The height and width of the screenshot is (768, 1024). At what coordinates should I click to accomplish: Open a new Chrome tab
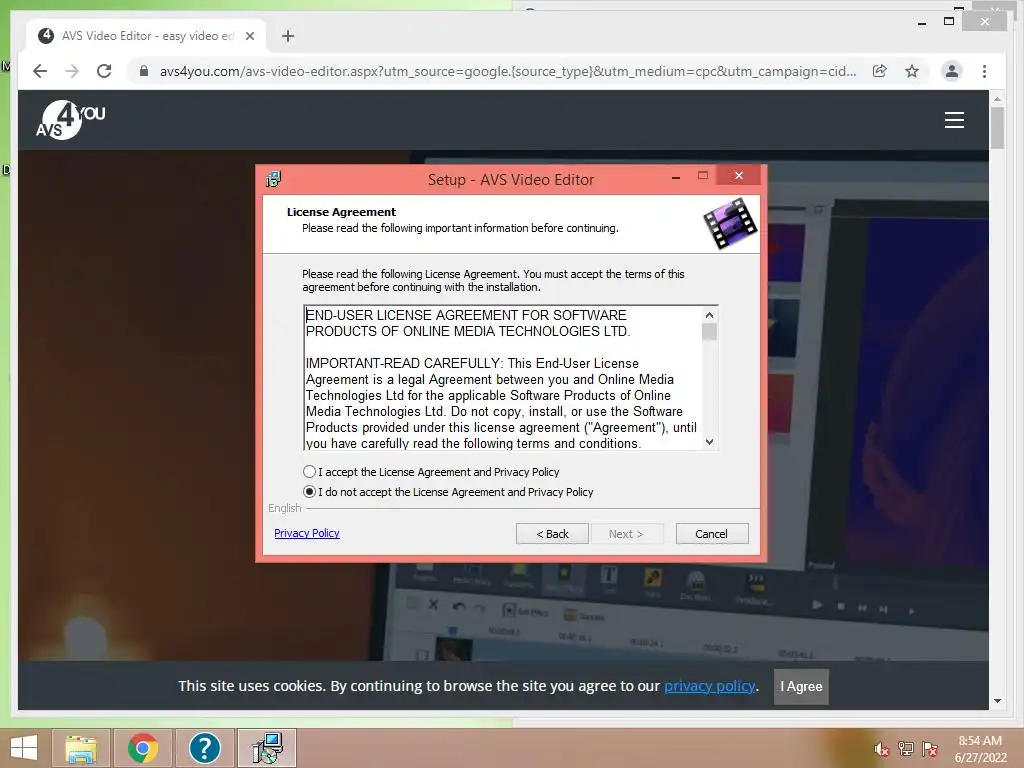tap(288, 36)
